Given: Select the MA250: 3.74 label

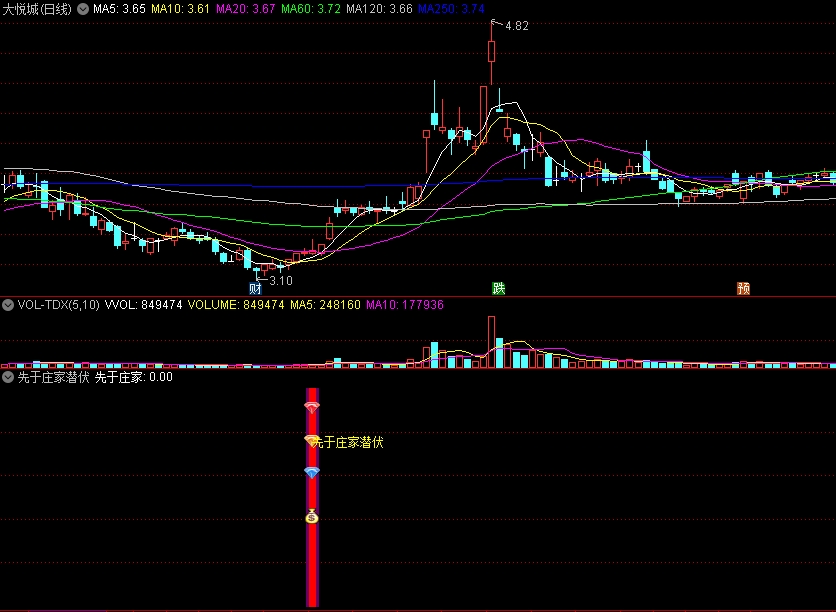Looking at the screenshot, I should 451,9.
